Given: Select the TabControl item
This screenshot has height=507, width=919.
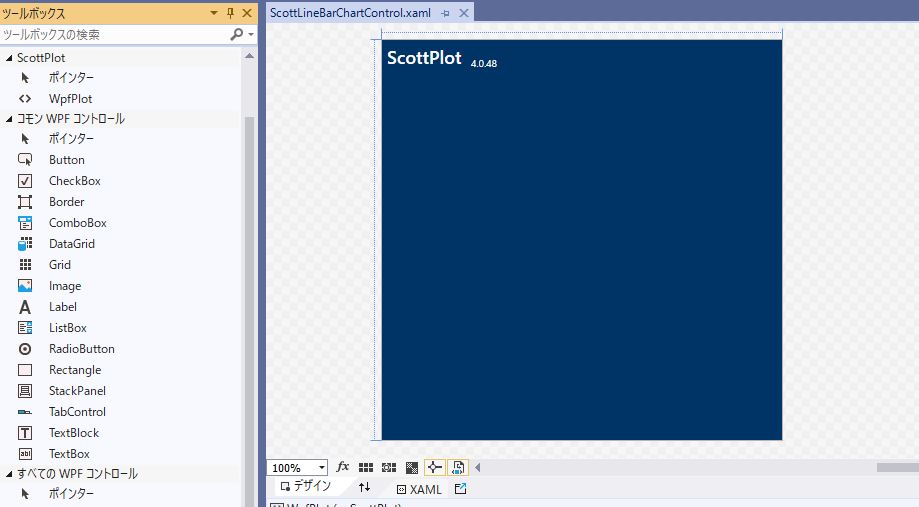Looking at the screenshot, I should coord(77,412).
